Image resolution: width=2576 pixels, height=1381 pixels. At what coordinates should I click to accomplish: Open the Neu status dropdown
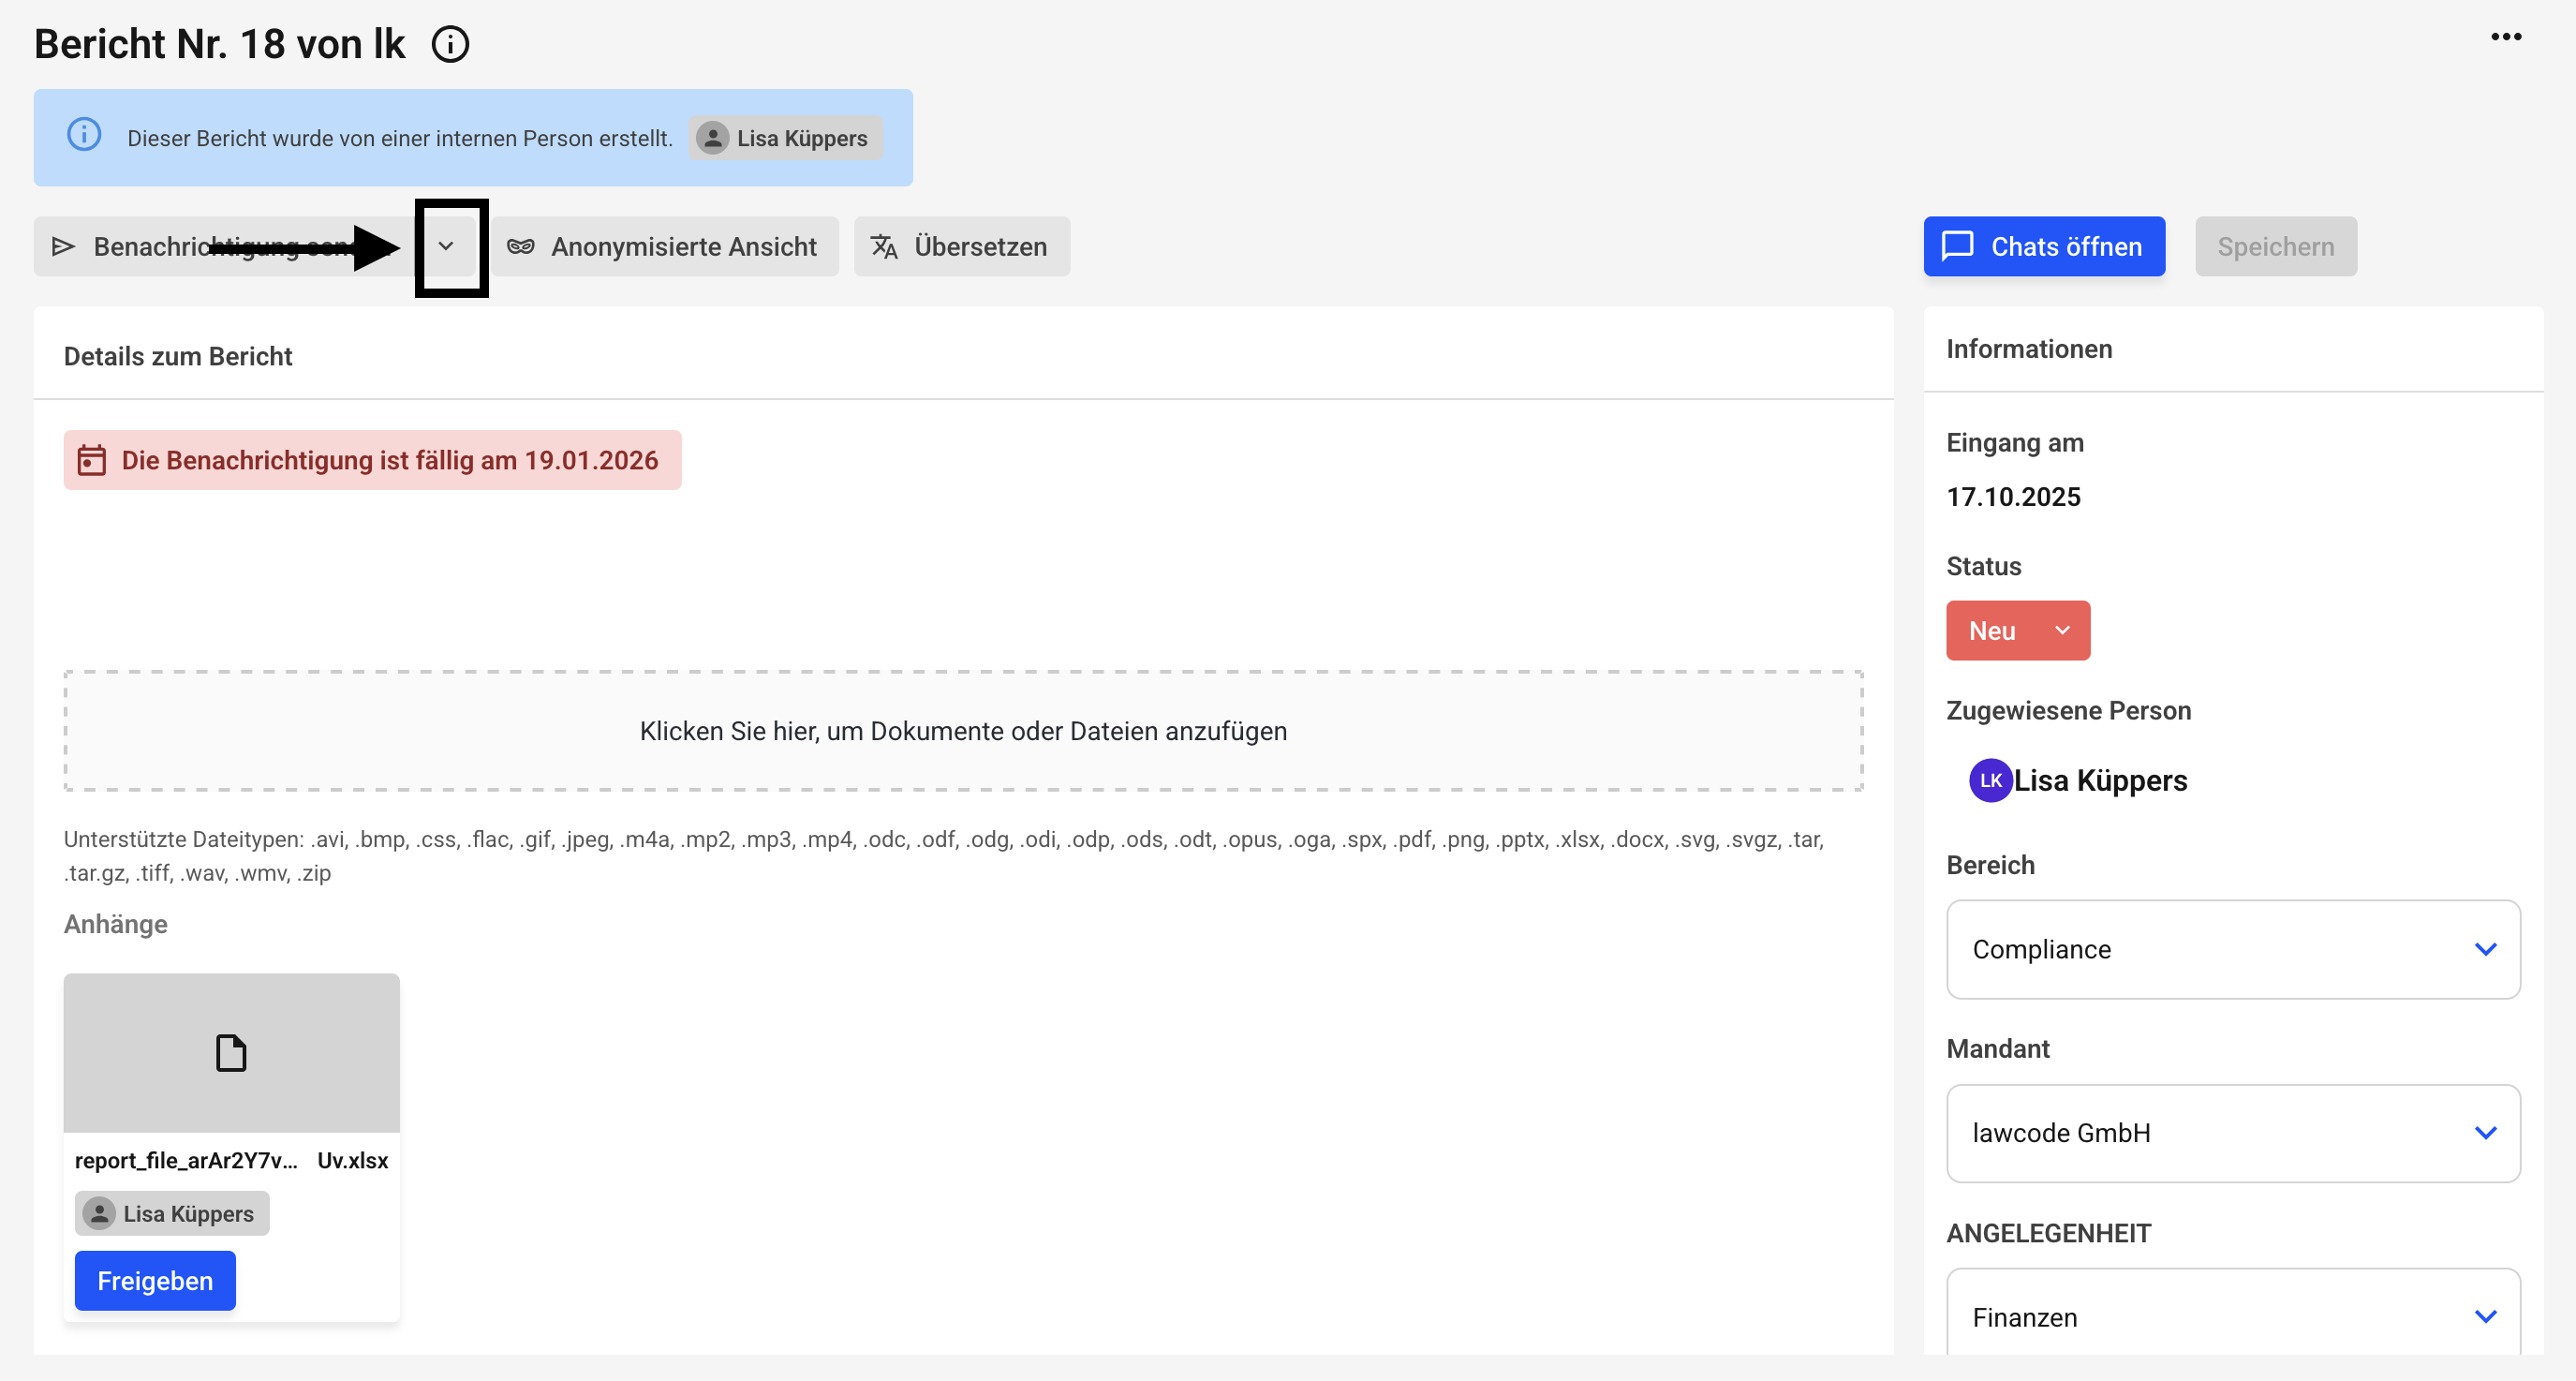point(2017,631)
